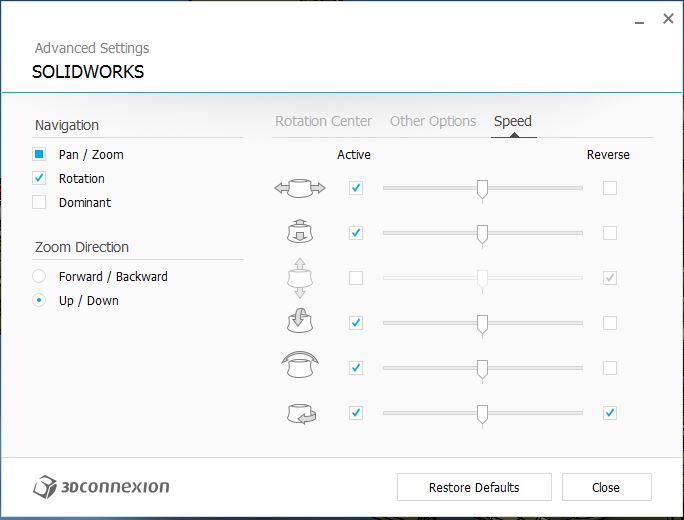
Task: Minimize the Advanced Settings window
Action: pyautogui.click(x=640, y=20)
